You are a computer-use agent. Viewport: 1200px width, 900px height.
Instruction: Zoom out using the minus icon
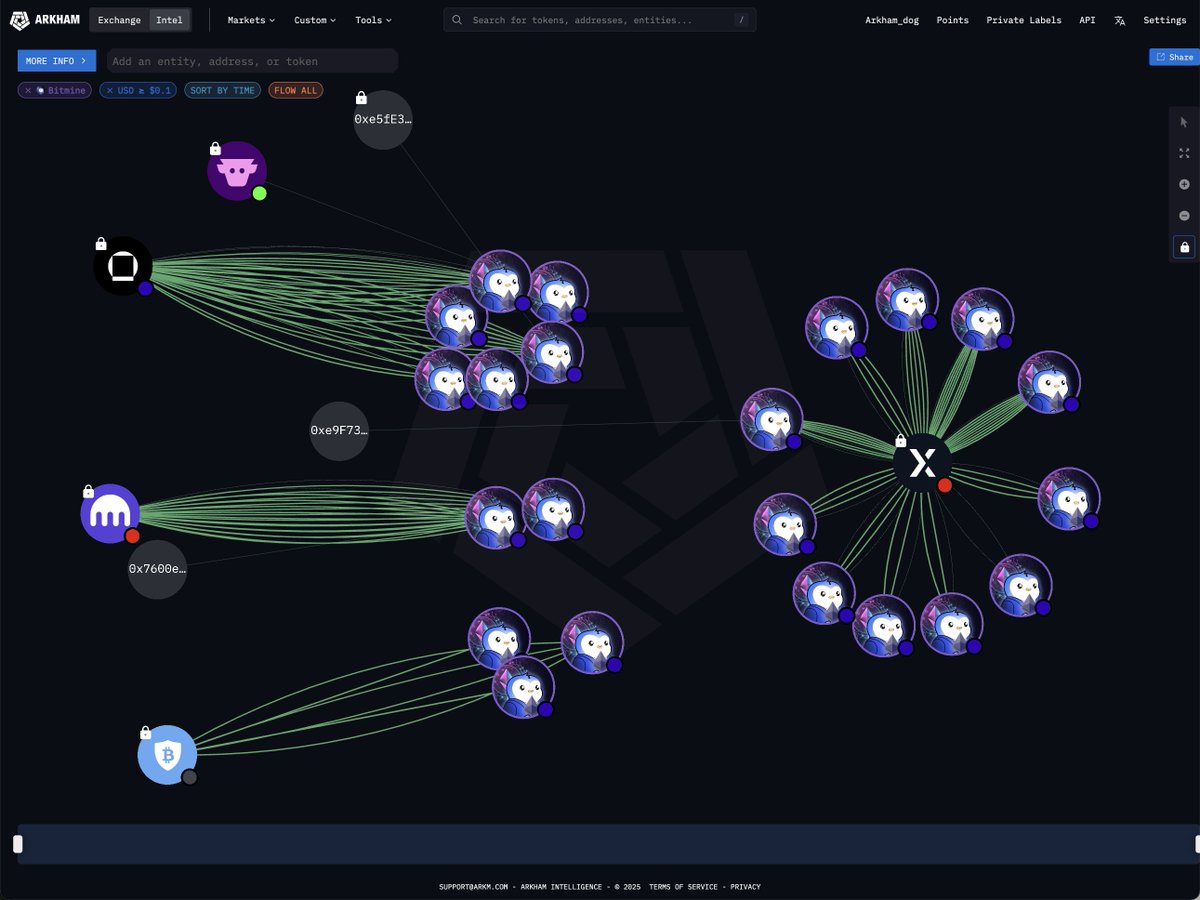[x=1184, y=215]
